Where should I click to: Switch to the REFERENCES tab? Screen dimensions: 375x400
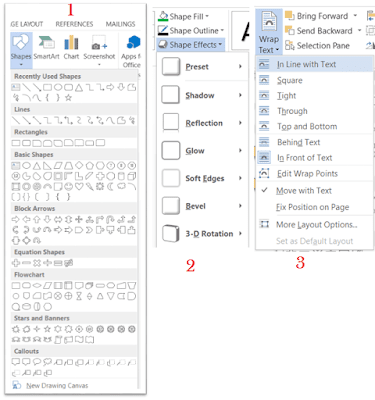click(x=74, y=24)
